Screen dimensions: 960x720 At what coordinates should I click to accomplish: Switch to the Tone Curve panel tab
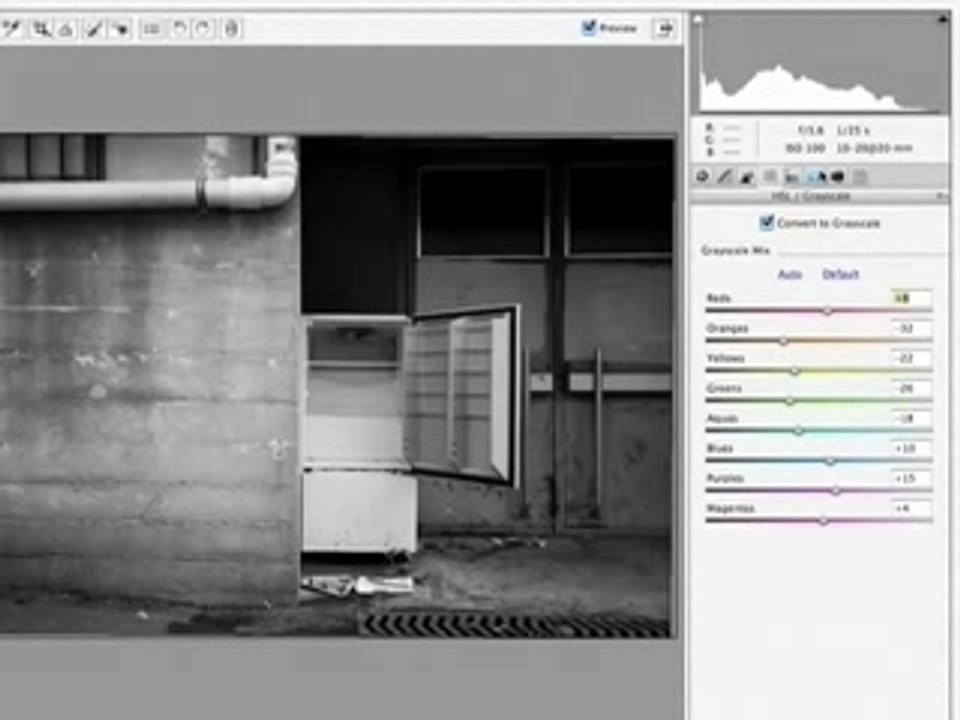[x=725, y=177]
